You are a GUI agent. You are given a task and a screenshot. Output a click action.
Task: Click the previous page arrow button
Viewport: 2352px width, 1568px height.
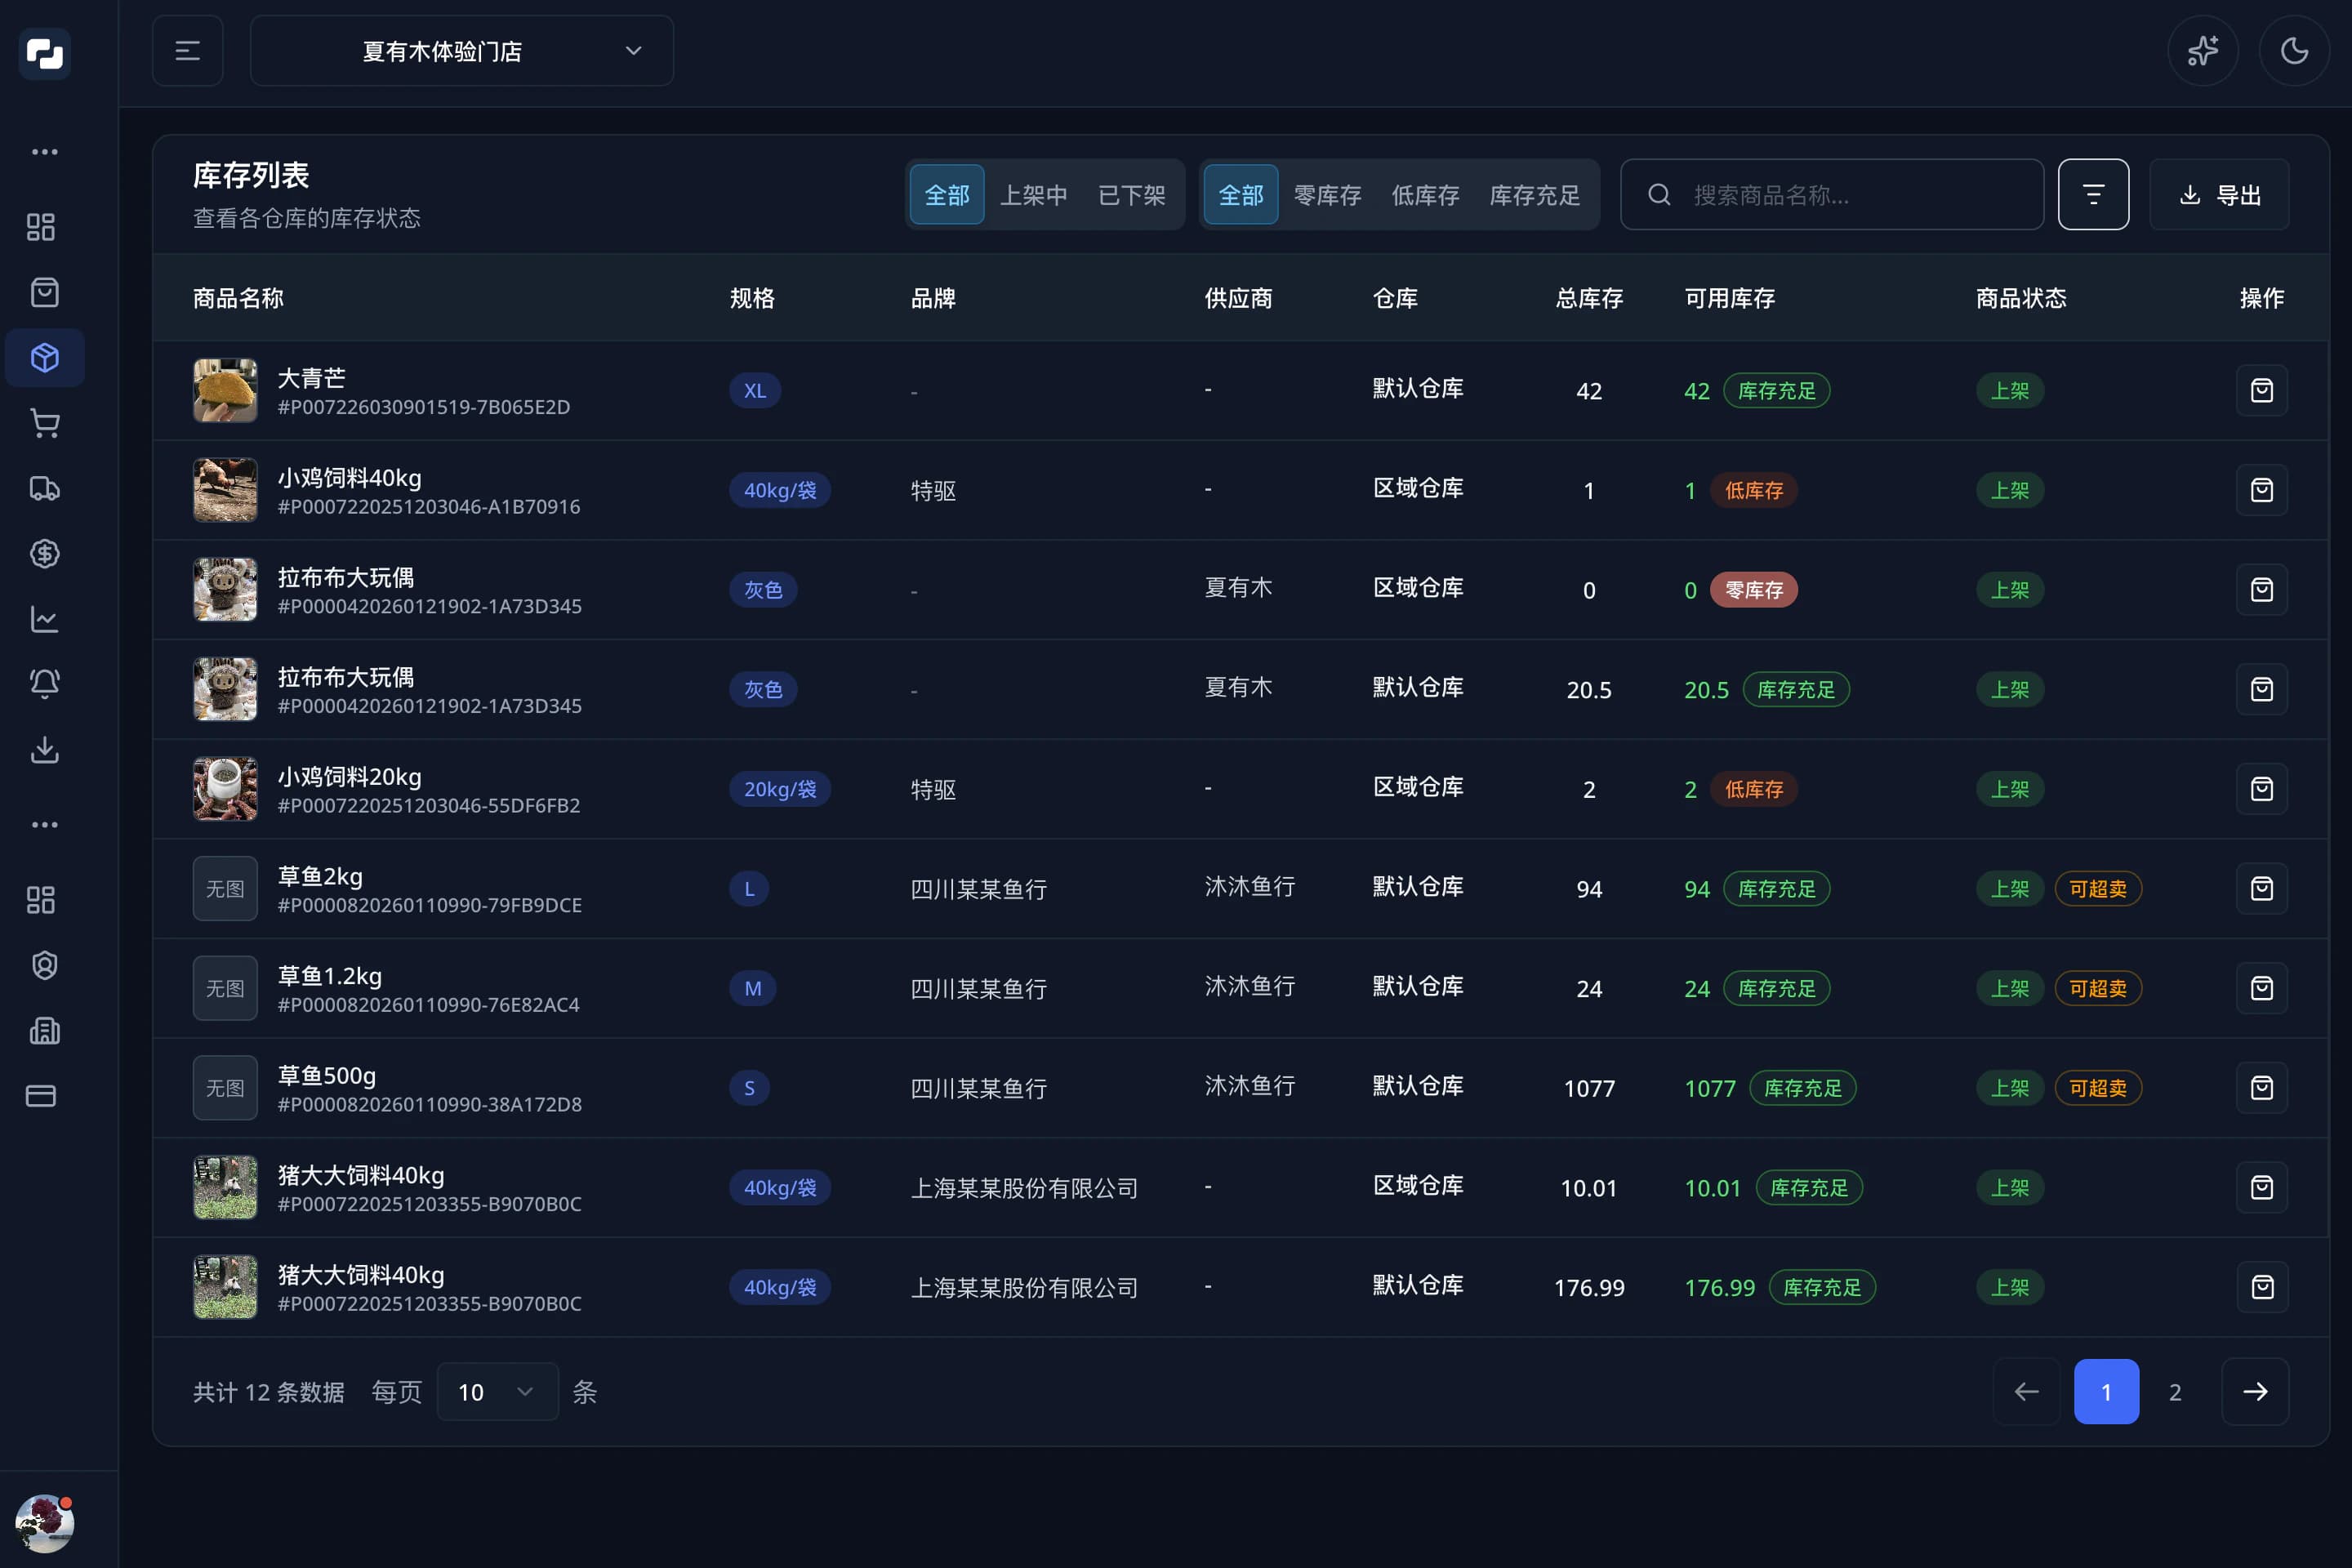coord(2026,1391)
